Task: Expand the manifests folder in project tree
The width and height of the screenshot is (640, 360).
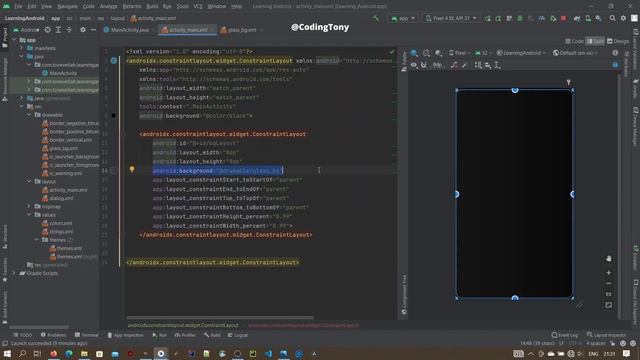Action: point(22,48)
